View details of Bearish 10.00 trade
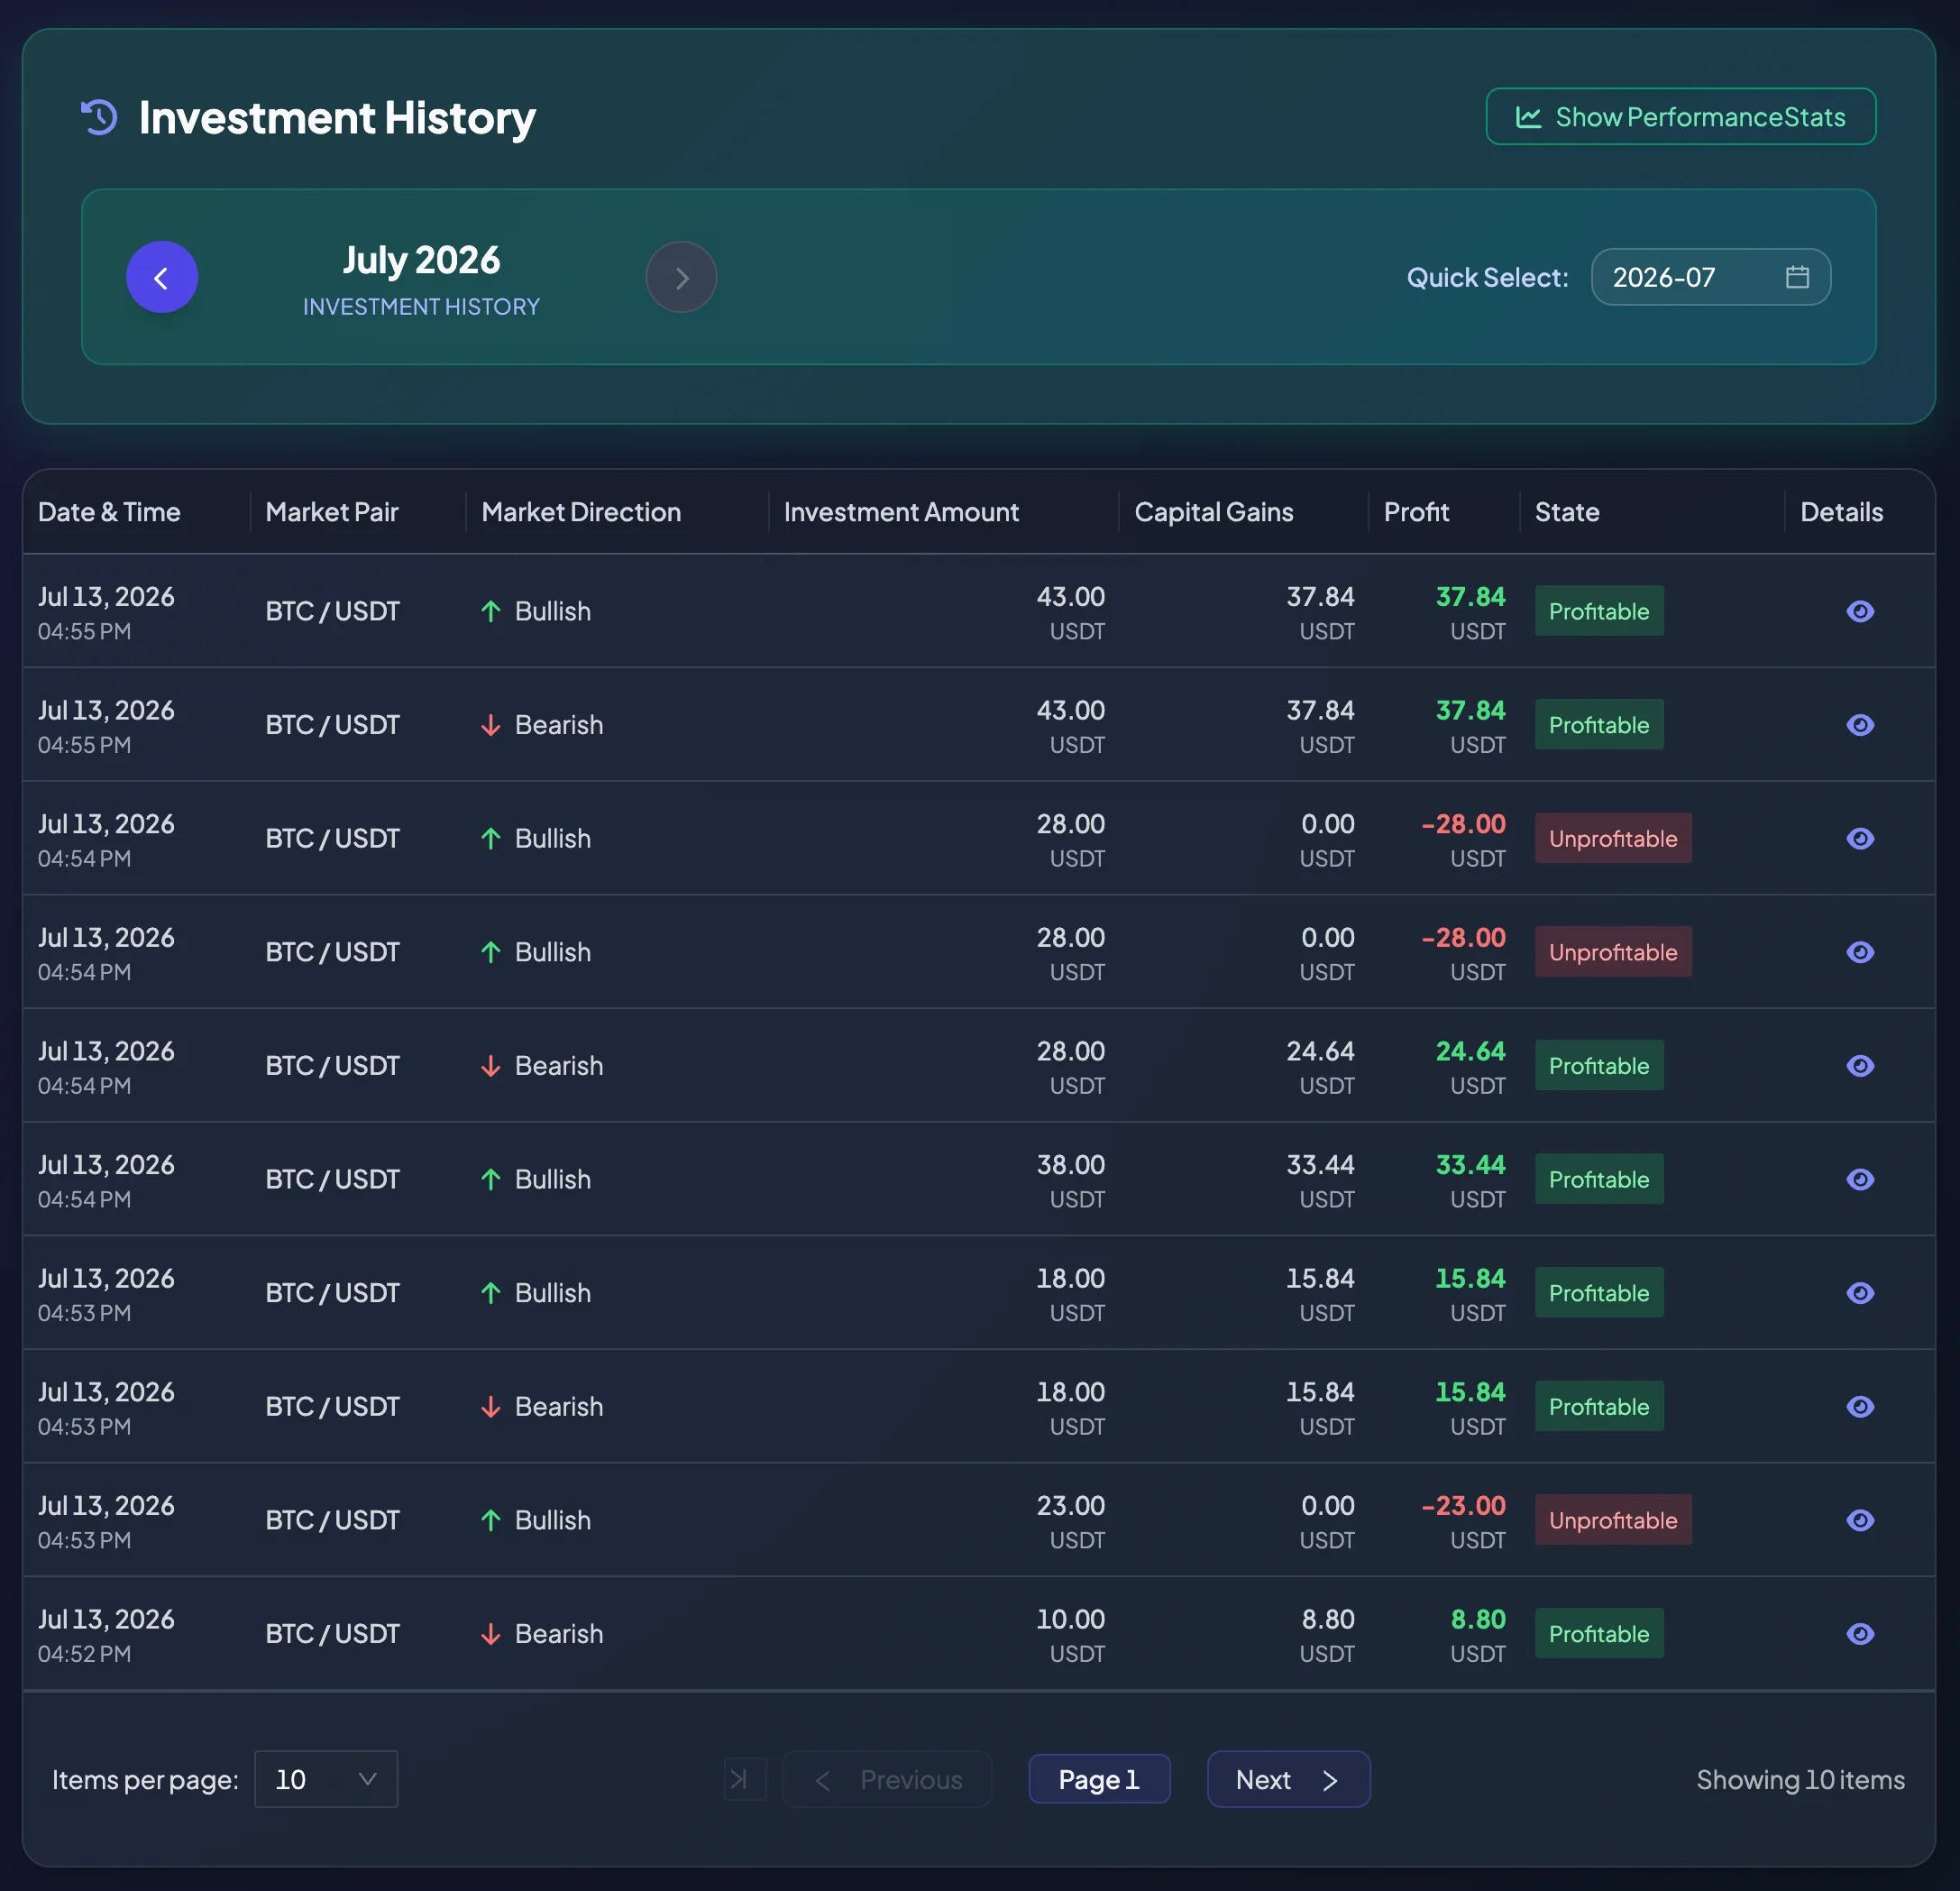The height and width of the screenshot is (1891, 1960). (1860, 1634)
